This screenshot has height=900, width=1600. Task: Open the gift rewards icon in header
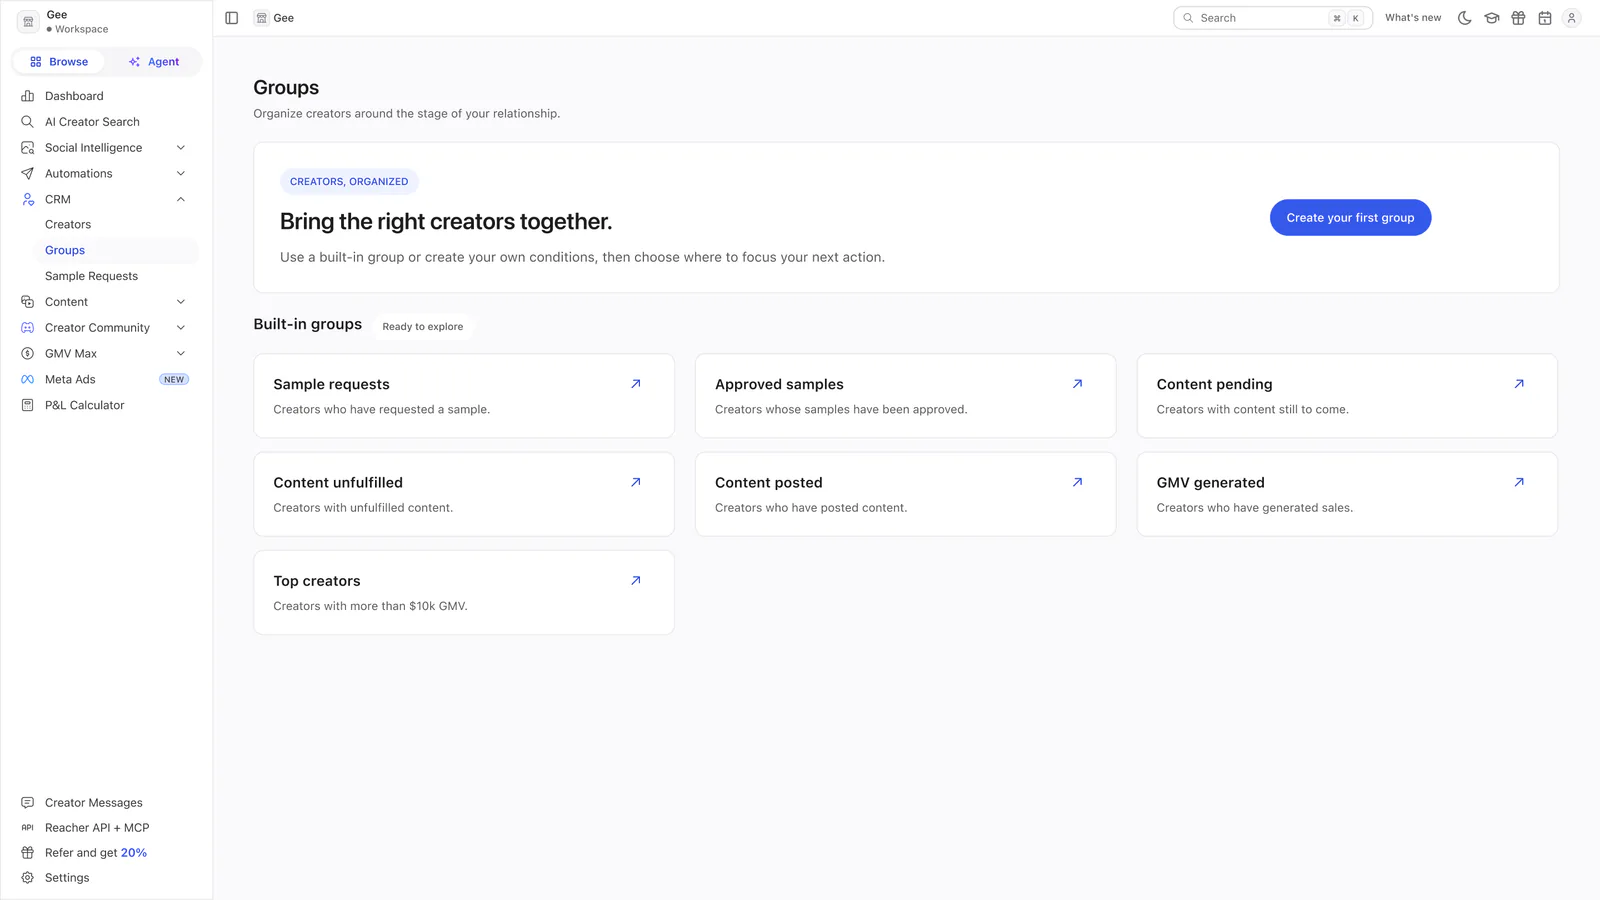click(x=1518, y=18)
